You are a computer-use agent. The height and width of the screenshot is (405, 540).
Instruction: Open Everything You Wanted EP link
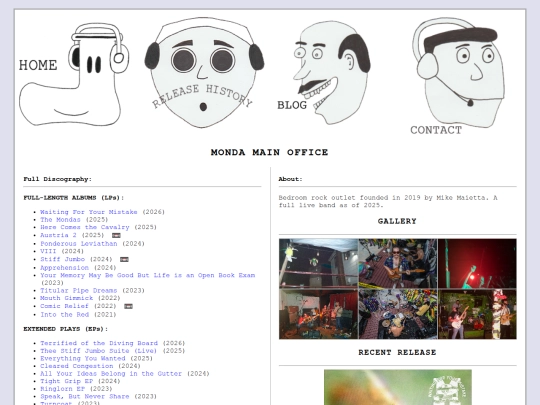[83, 358]
